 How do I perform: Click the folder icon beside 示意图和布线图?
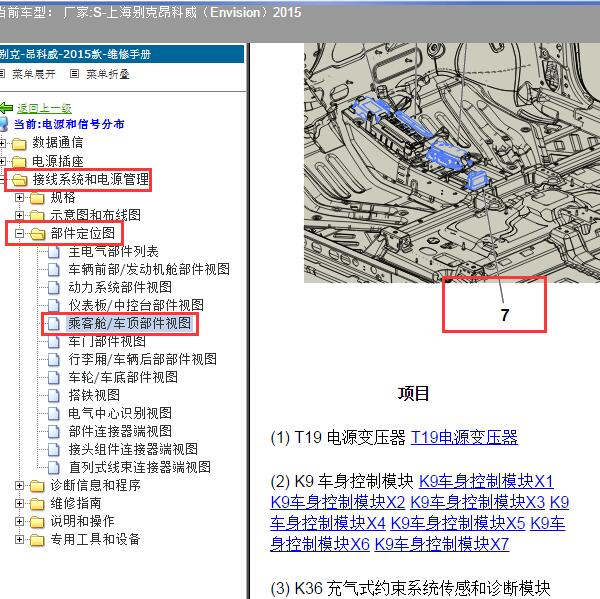(x=37, y=216)
